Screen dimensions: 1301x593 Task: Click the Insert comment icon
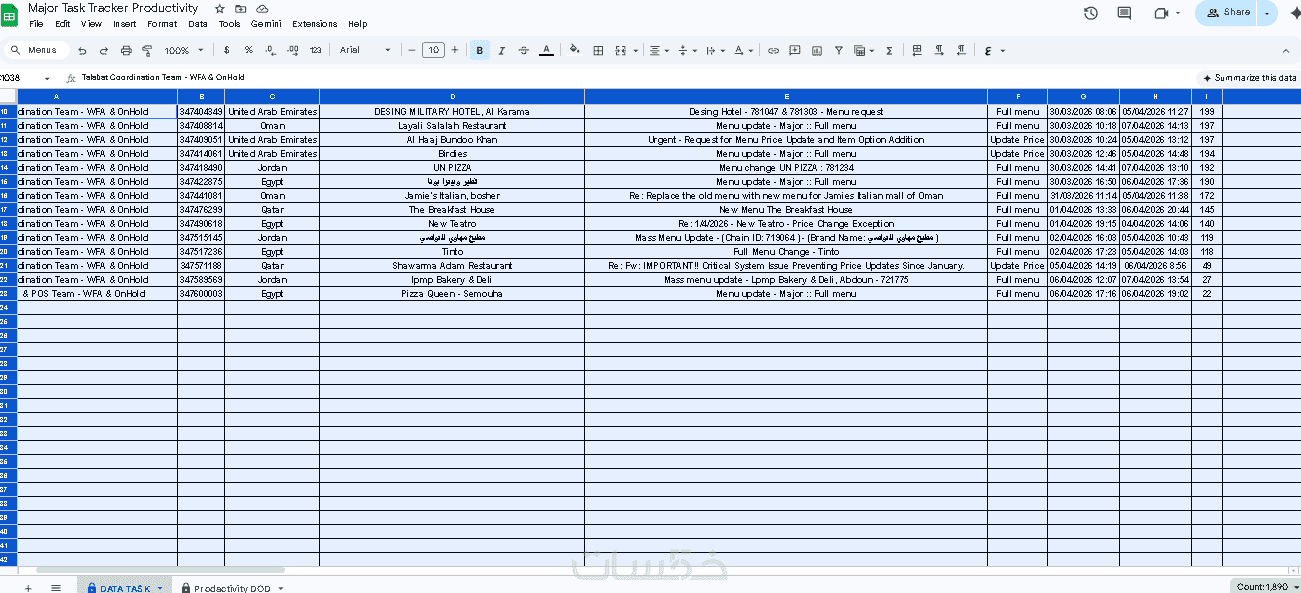point(795,50)
